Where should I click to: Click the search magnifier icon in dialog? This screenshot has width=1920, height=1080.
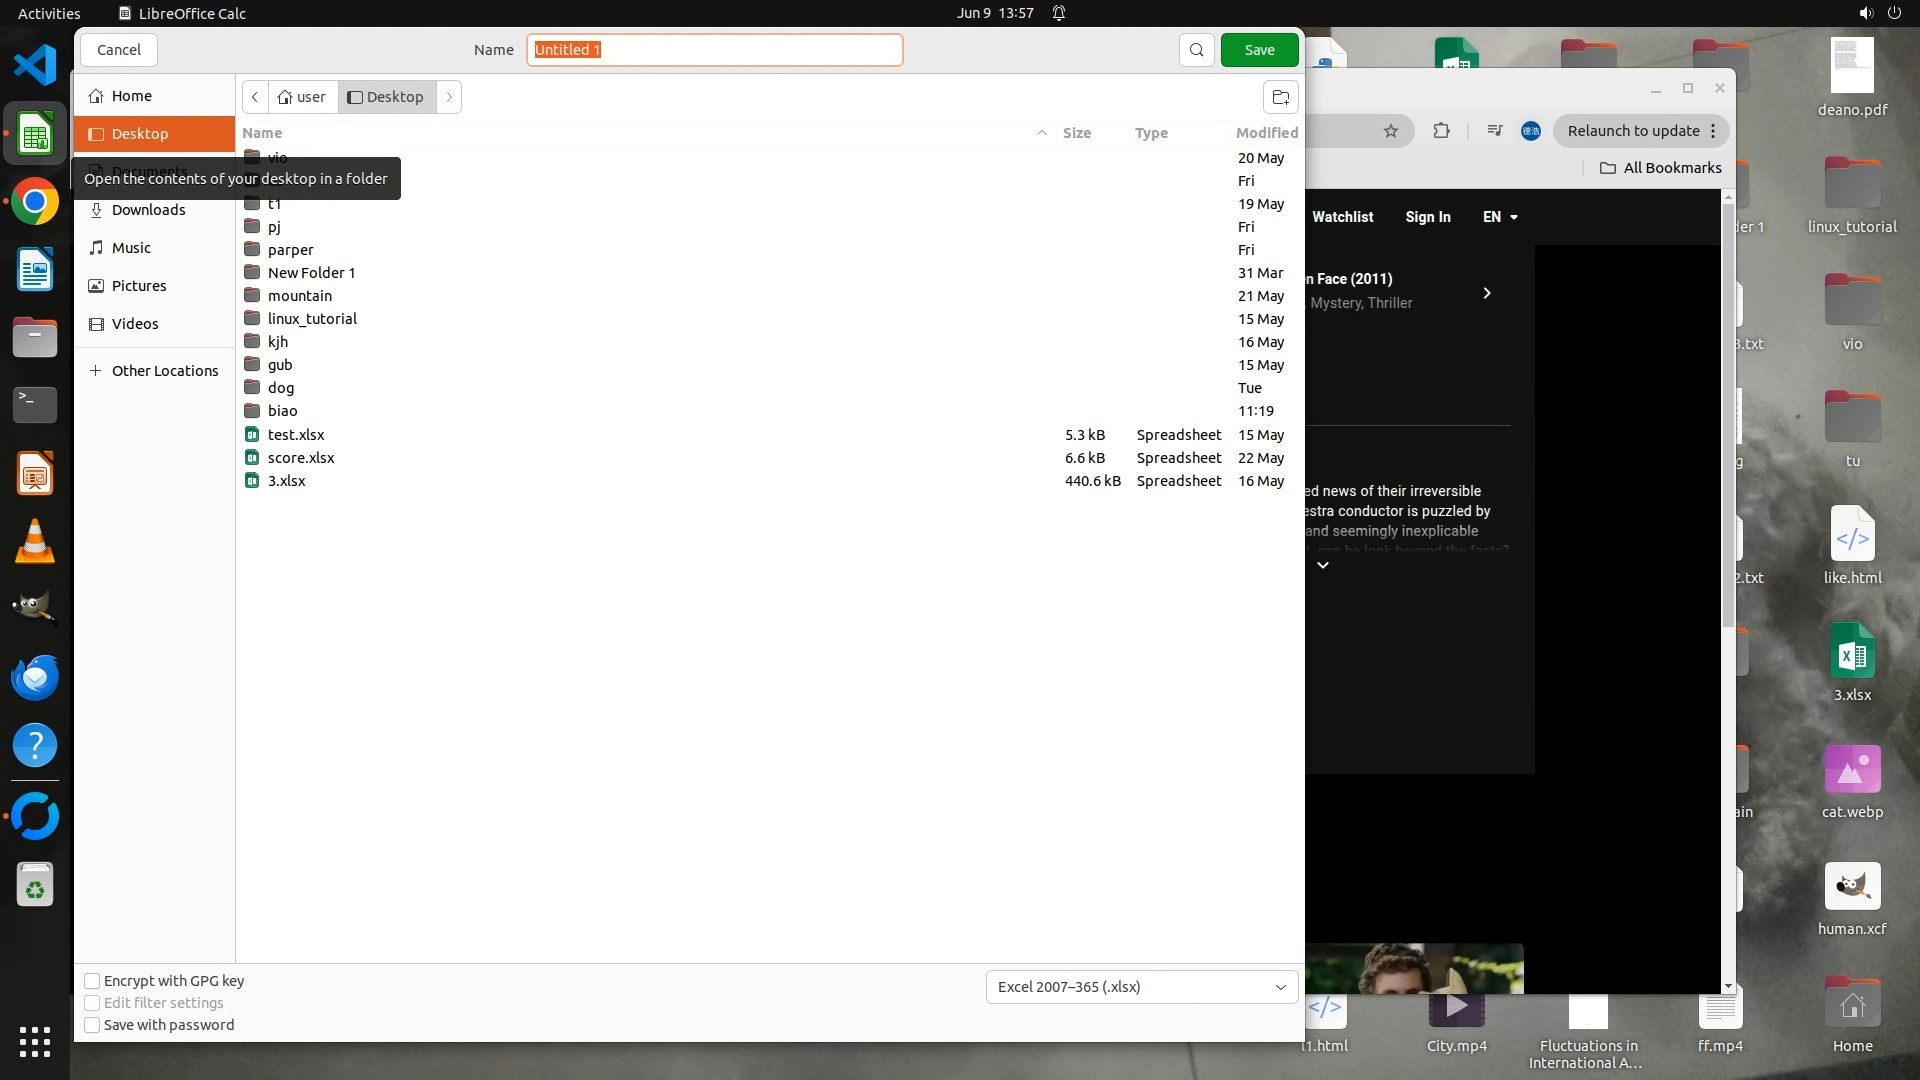pyautogui.click(x=1196, y=50)
